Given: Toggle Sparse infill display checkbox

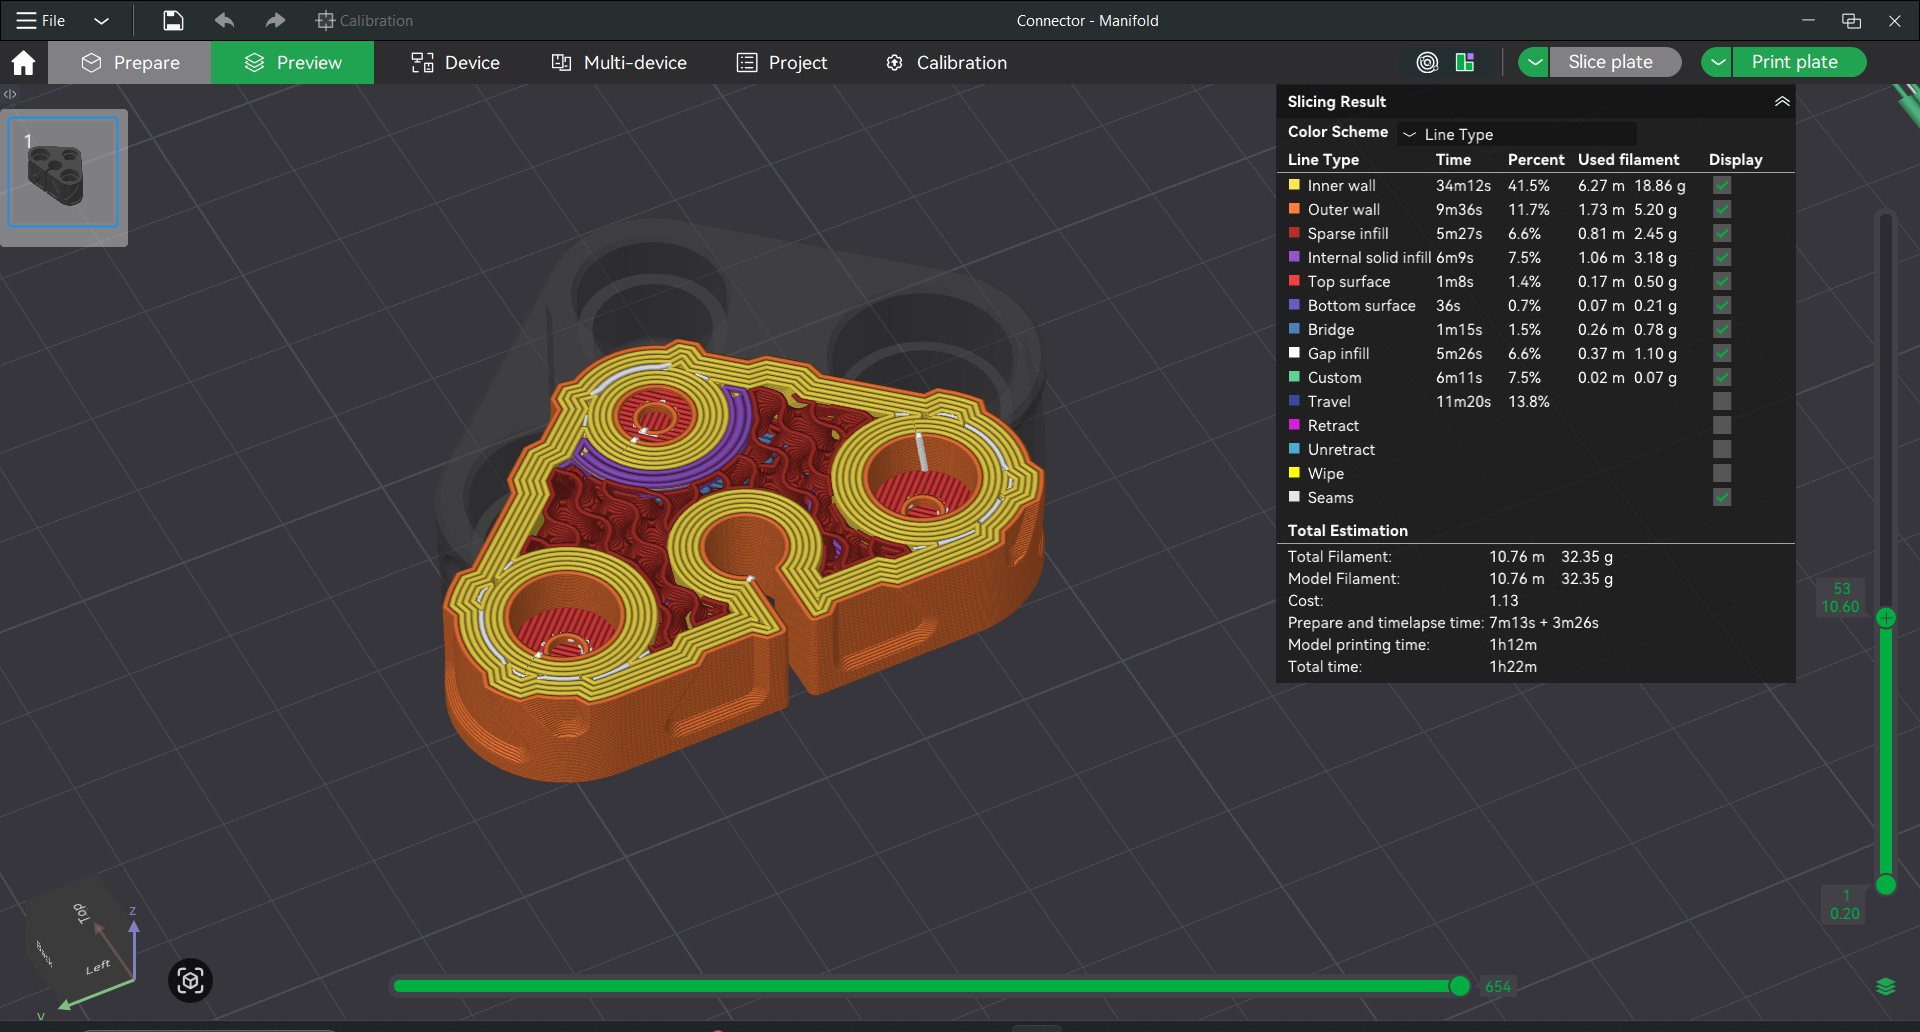Looking at the screenshot, I should point(1722,233).
